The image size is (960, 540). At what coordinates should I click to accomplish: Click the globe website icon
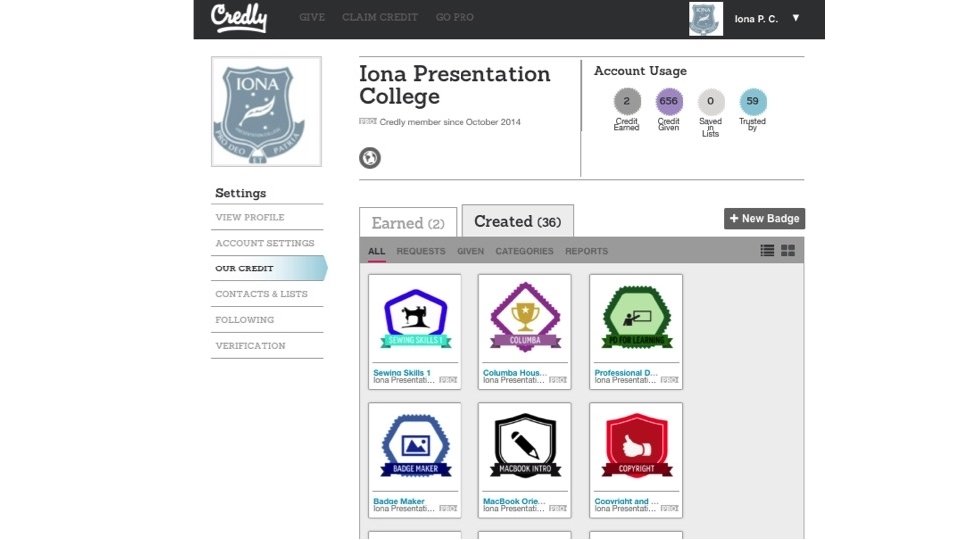click(x=370, y=158)
